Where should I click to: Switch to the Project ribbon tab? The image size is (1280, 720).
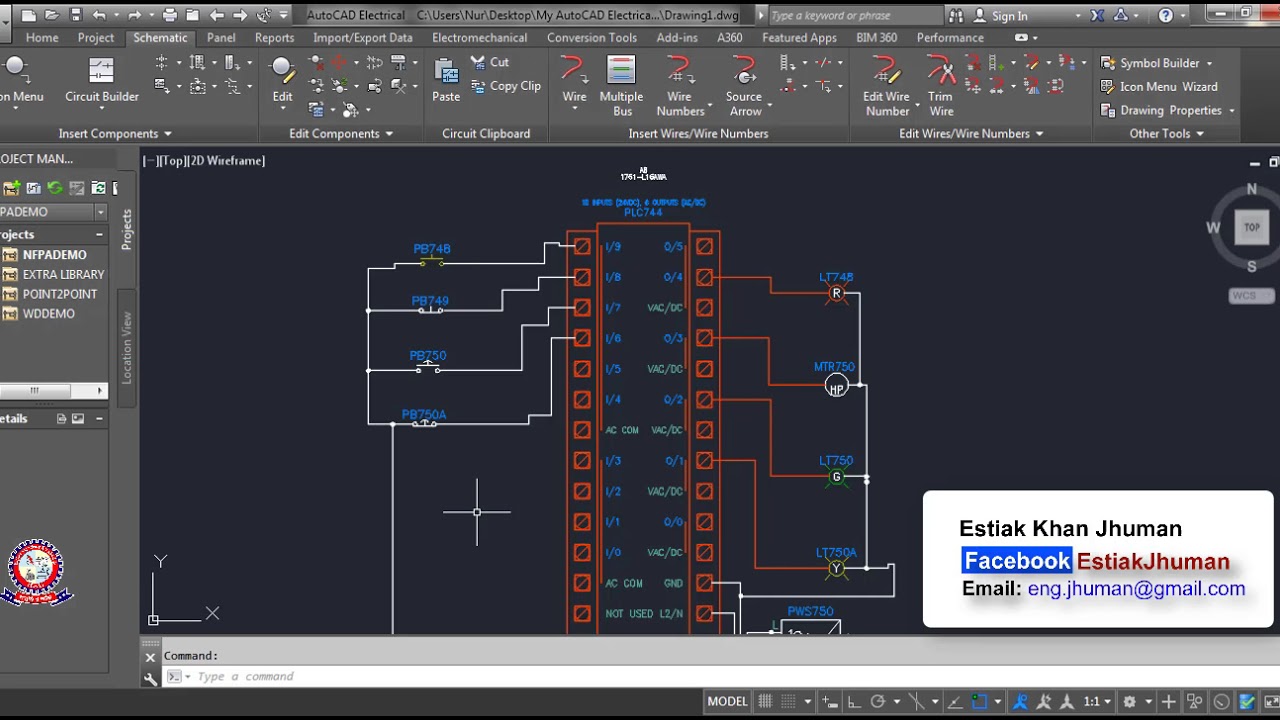[96, 38]
